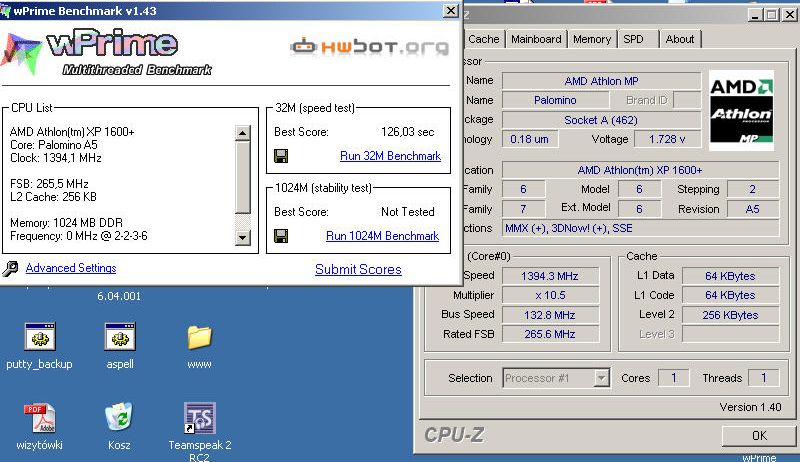The height and width of the screenshot is (462, 800).
Task: Click the floppy save icon under 32M test
Action: 281,156
